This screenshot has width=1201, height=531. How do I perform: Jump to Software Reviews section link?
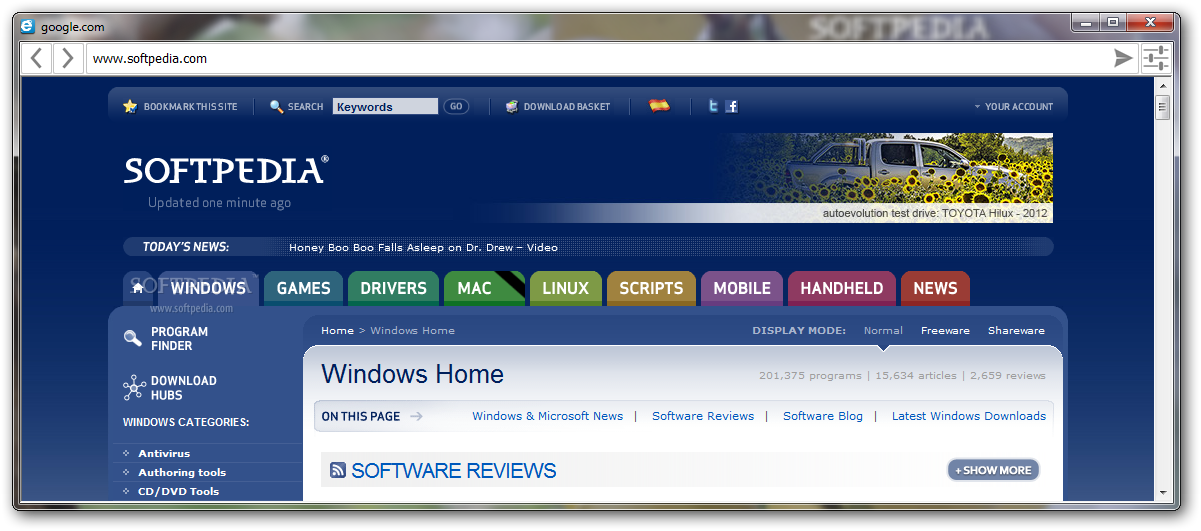tap(703, 416)
